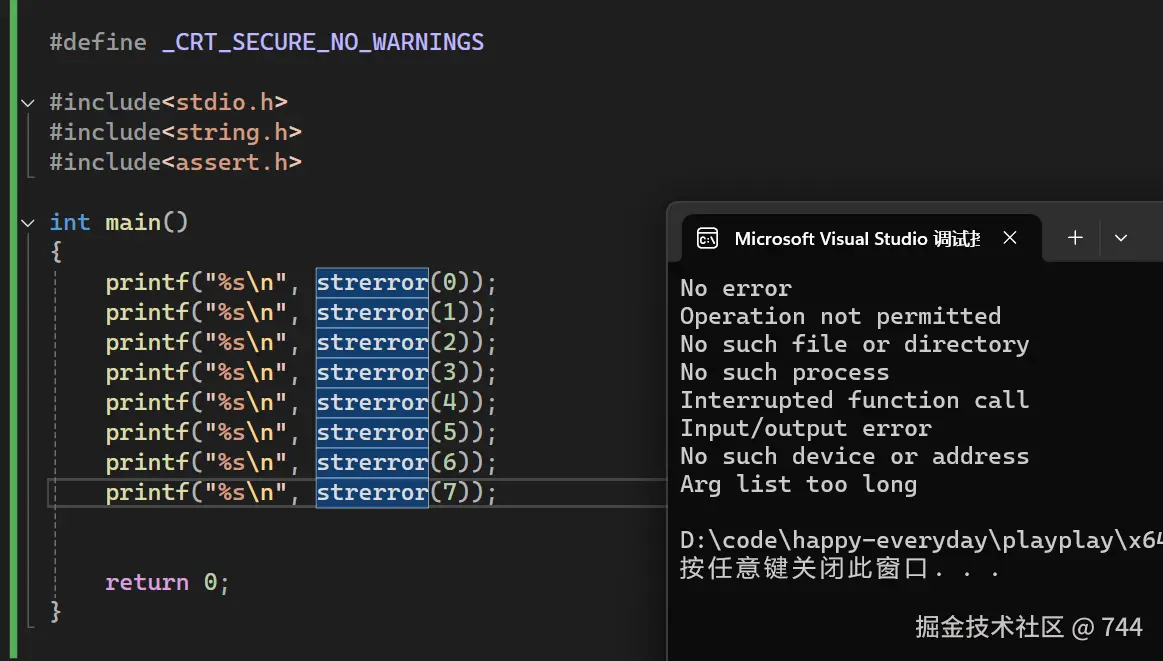The image size is (1163, 661).
Task: Click printf on the strerror(0) line
Action: tap(147, 283)
